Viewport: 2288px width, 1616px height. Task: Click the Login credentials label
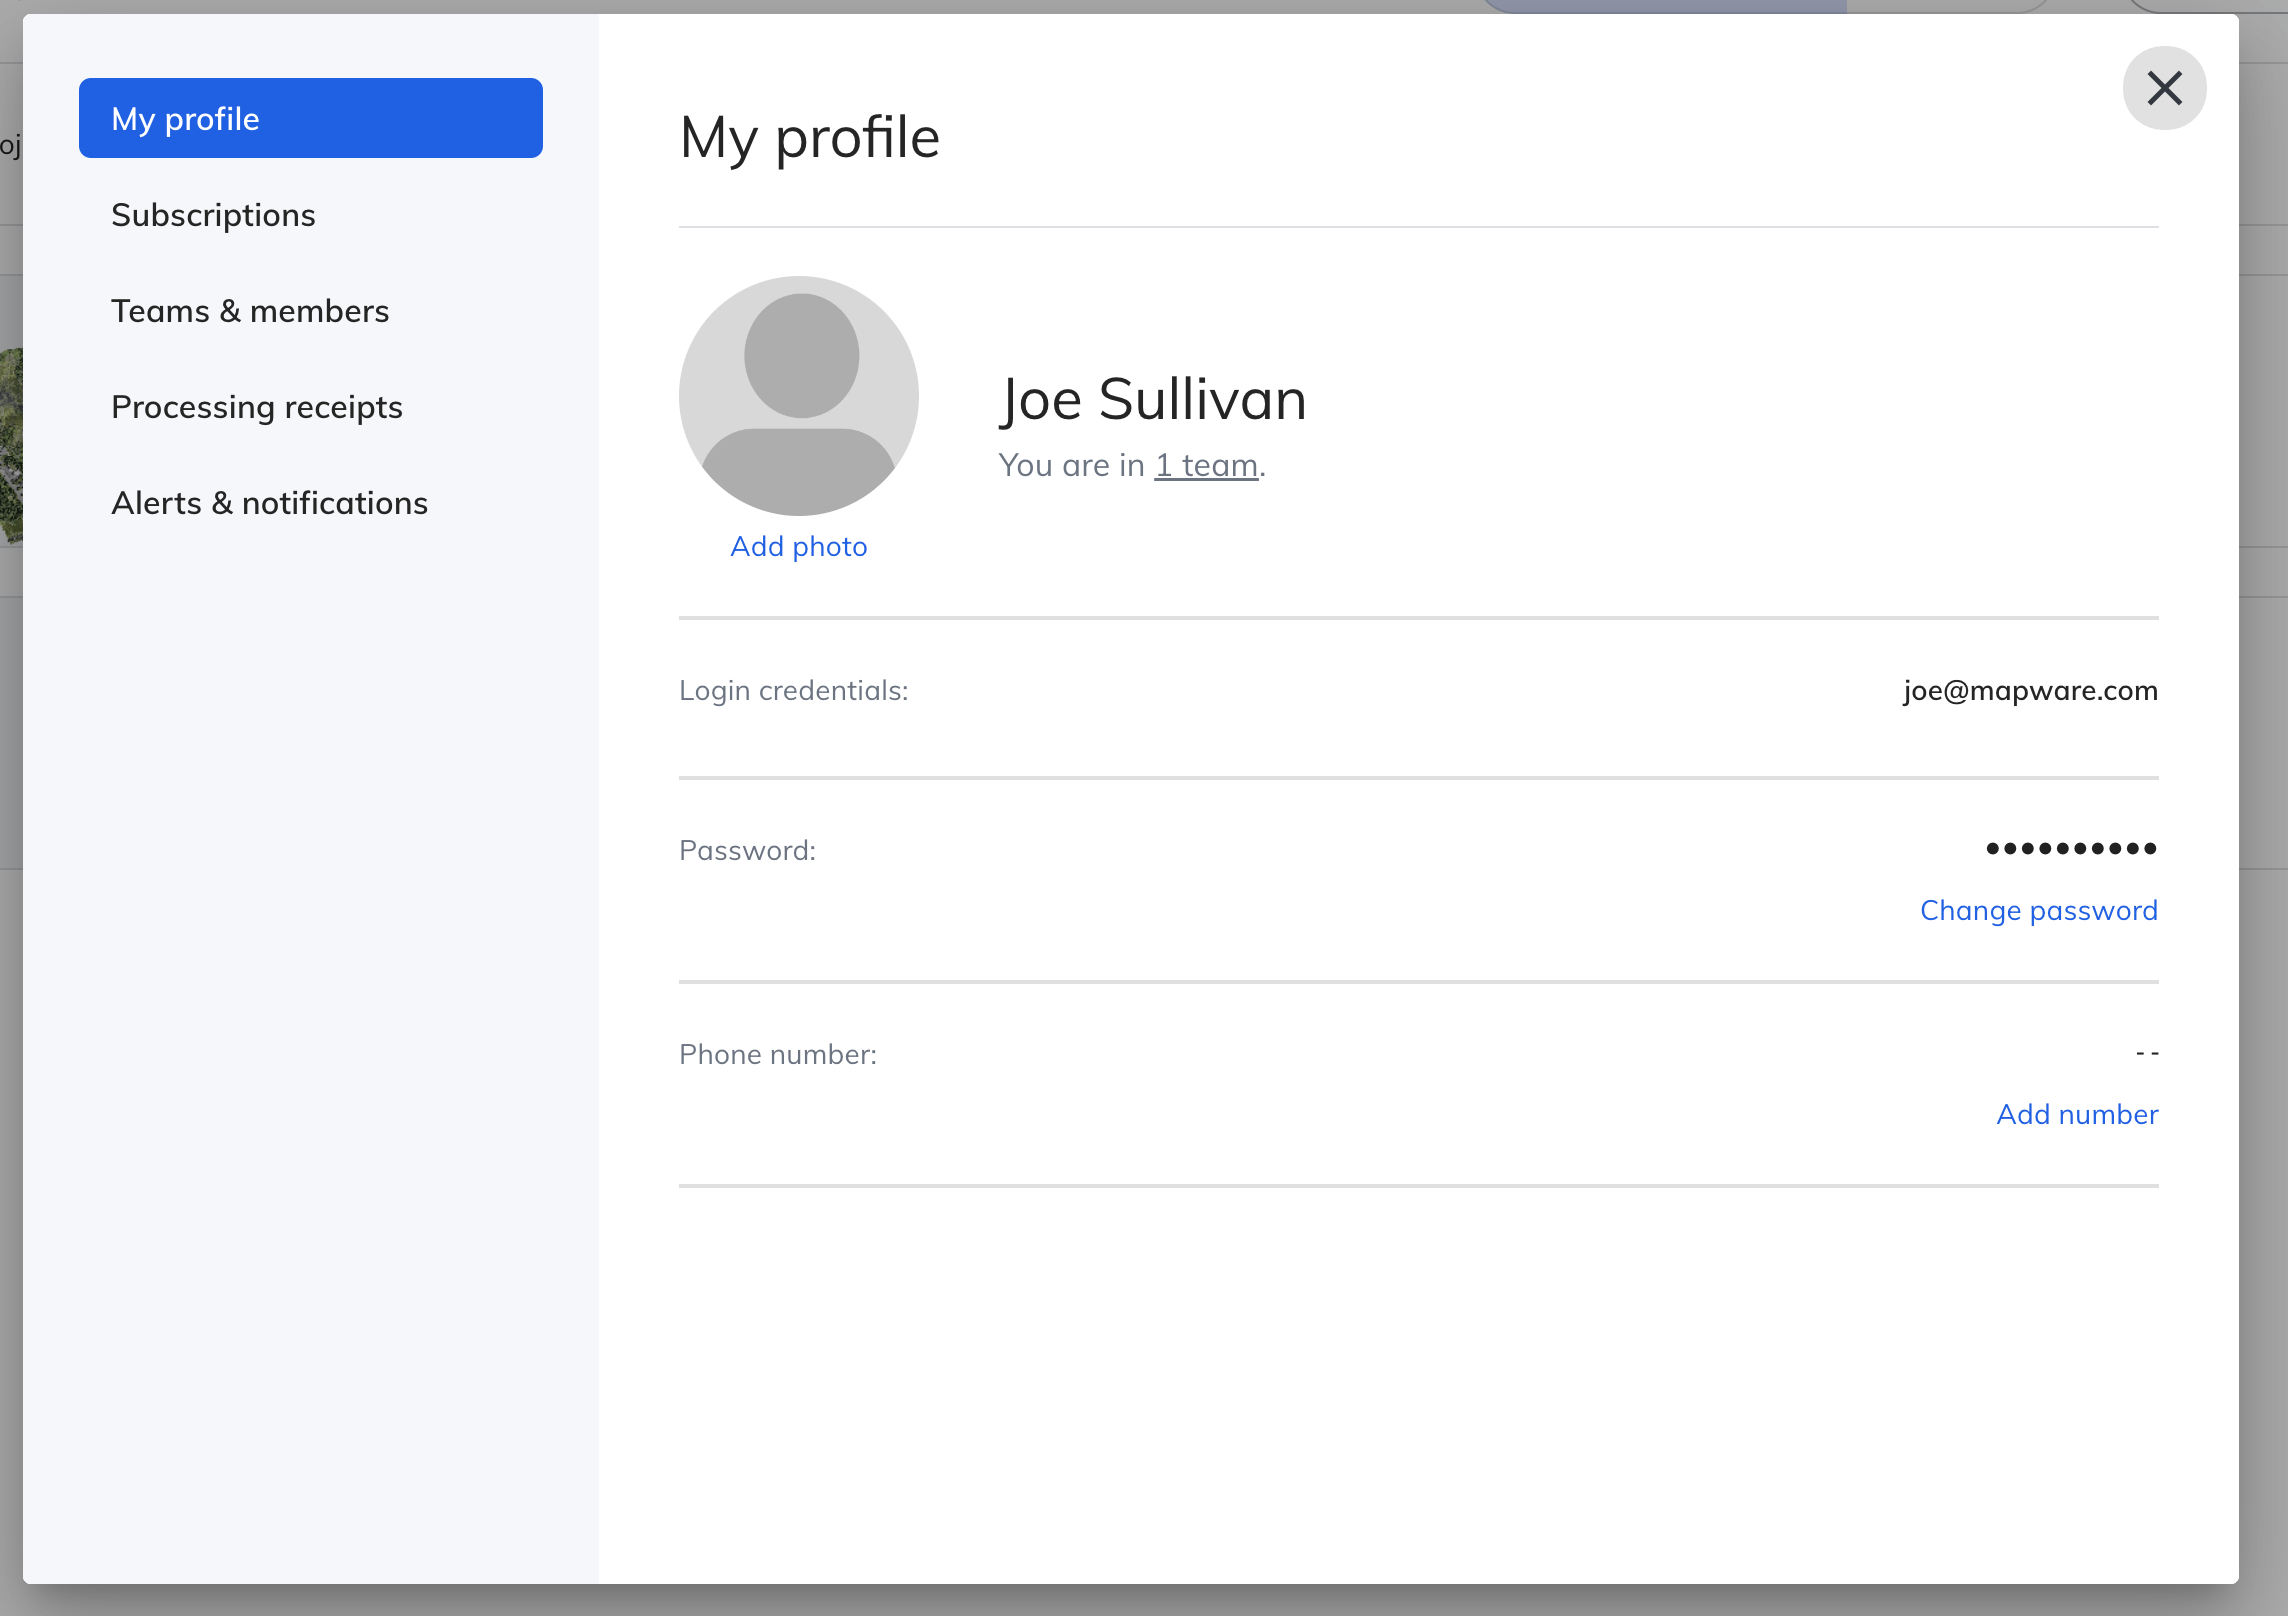(793, 690)
